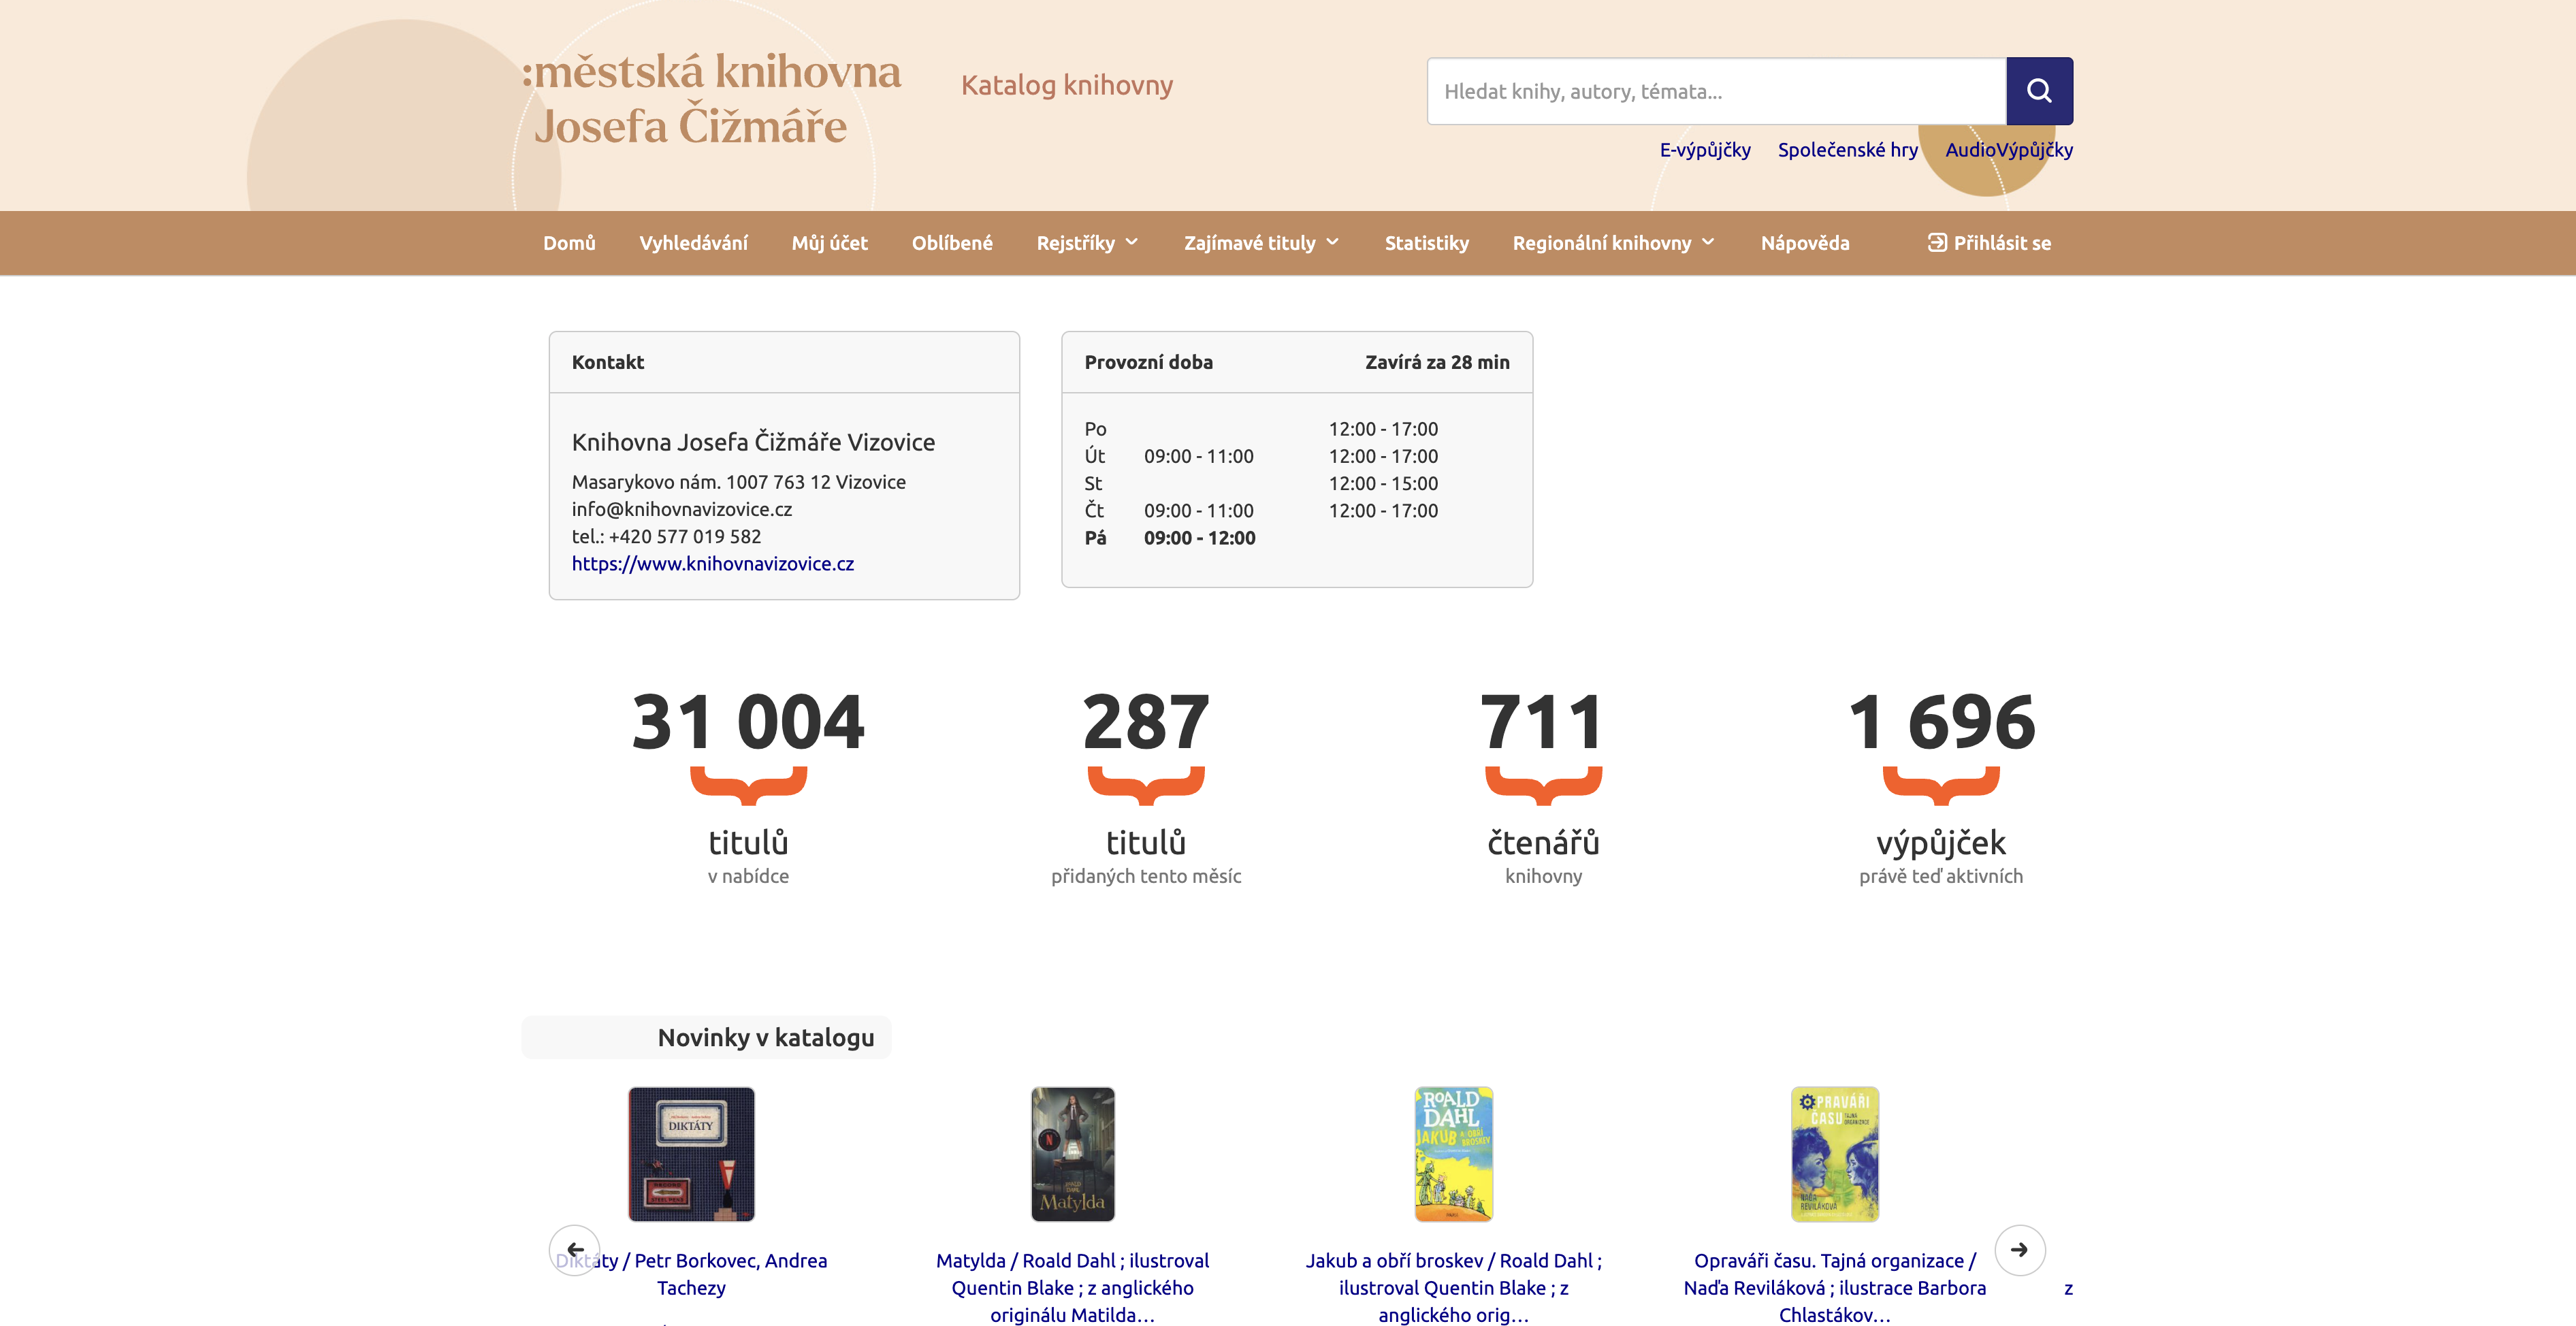Select the Oblíbené menu item
Image resolution: width=2576 pixels, height=1326 pixels.
pos(952,243)
